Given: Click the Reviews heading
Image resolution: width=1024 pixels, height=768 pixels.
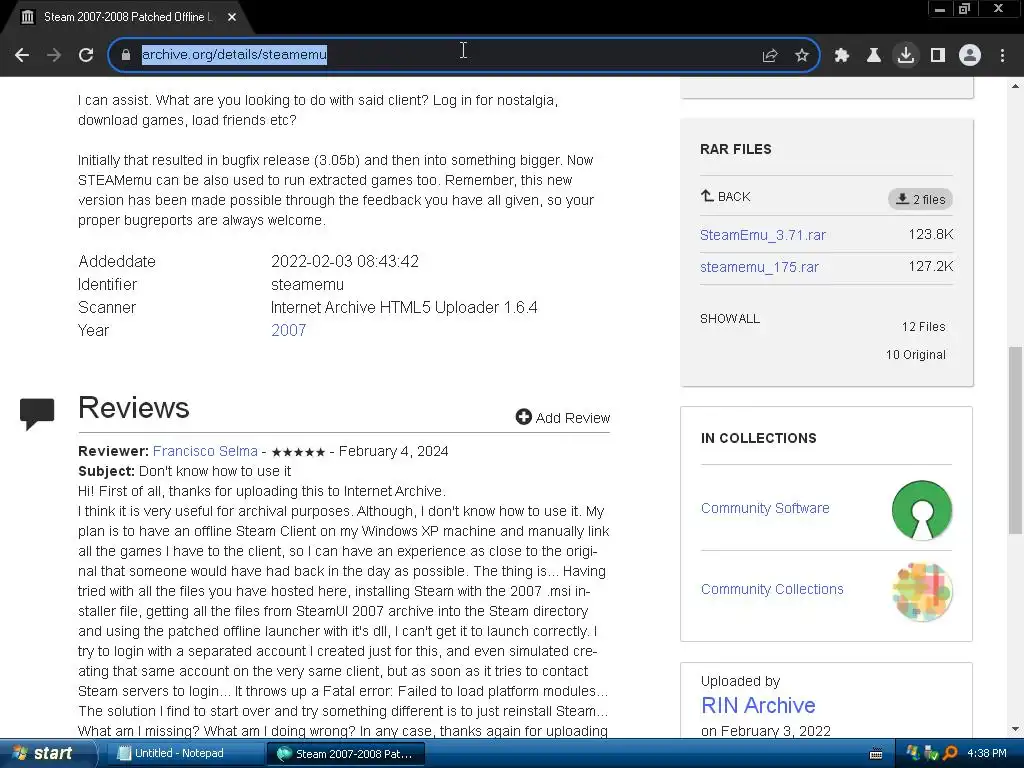Looking at the screenshot, I should click(x=133, y=408).
